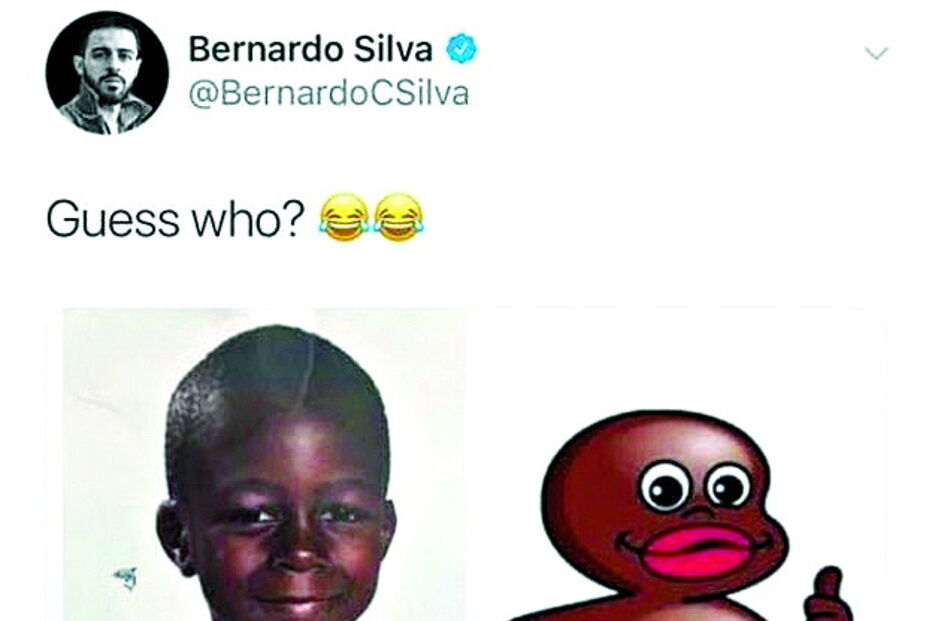Select the "Guess who?" tweet text

[175, 220]
